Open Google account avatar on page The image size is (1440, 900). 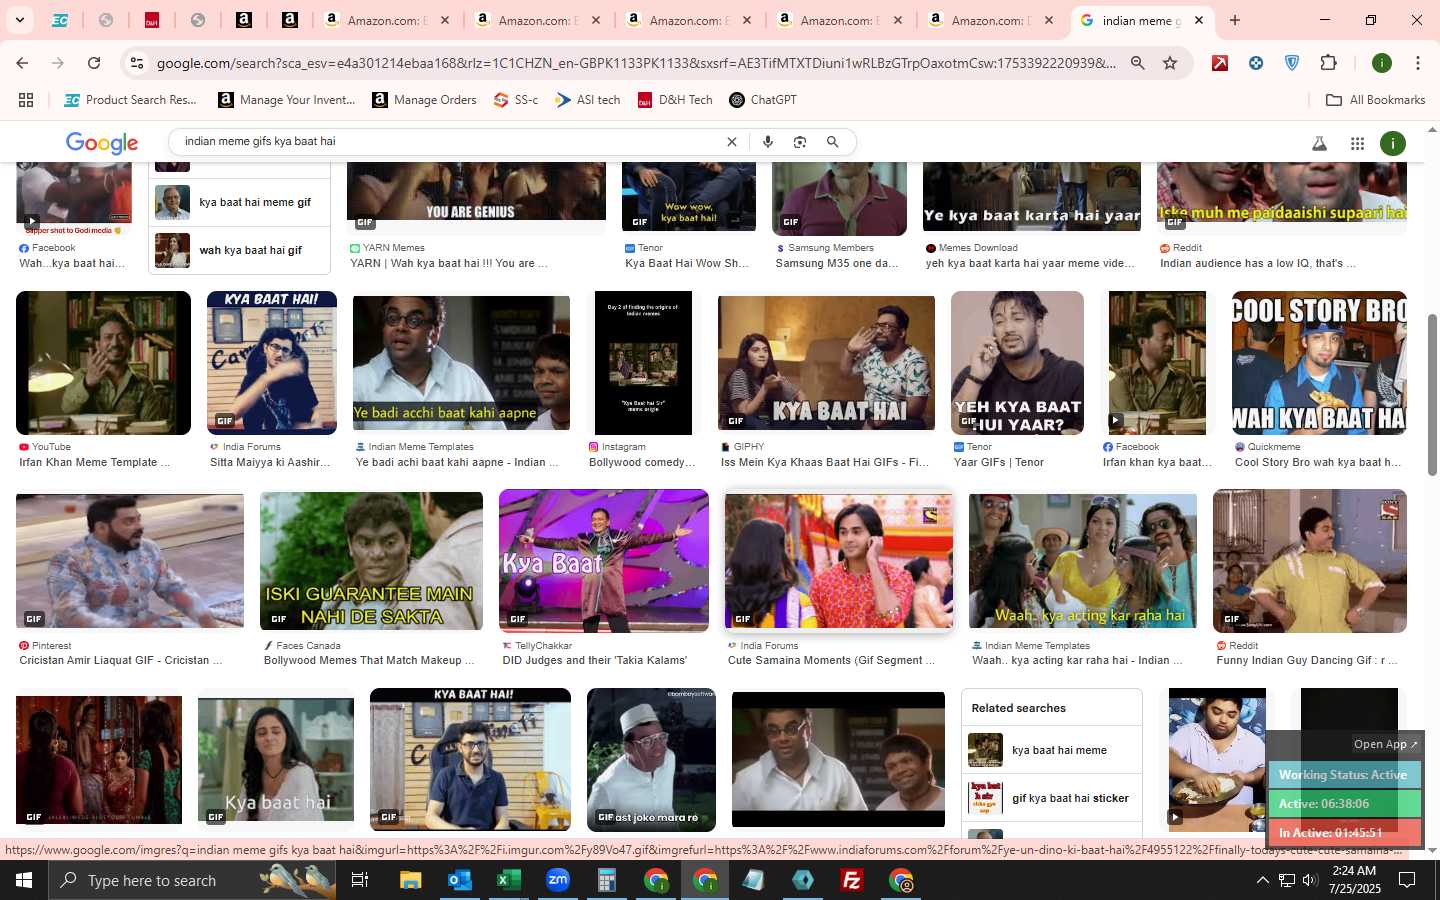point(1393,143)
